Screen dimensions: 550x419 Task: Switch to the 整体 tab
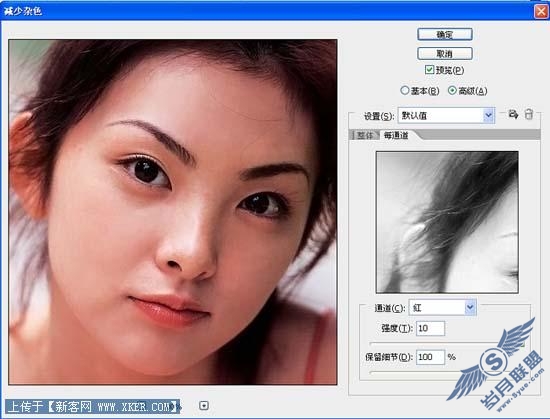click(x=365, y=135)
